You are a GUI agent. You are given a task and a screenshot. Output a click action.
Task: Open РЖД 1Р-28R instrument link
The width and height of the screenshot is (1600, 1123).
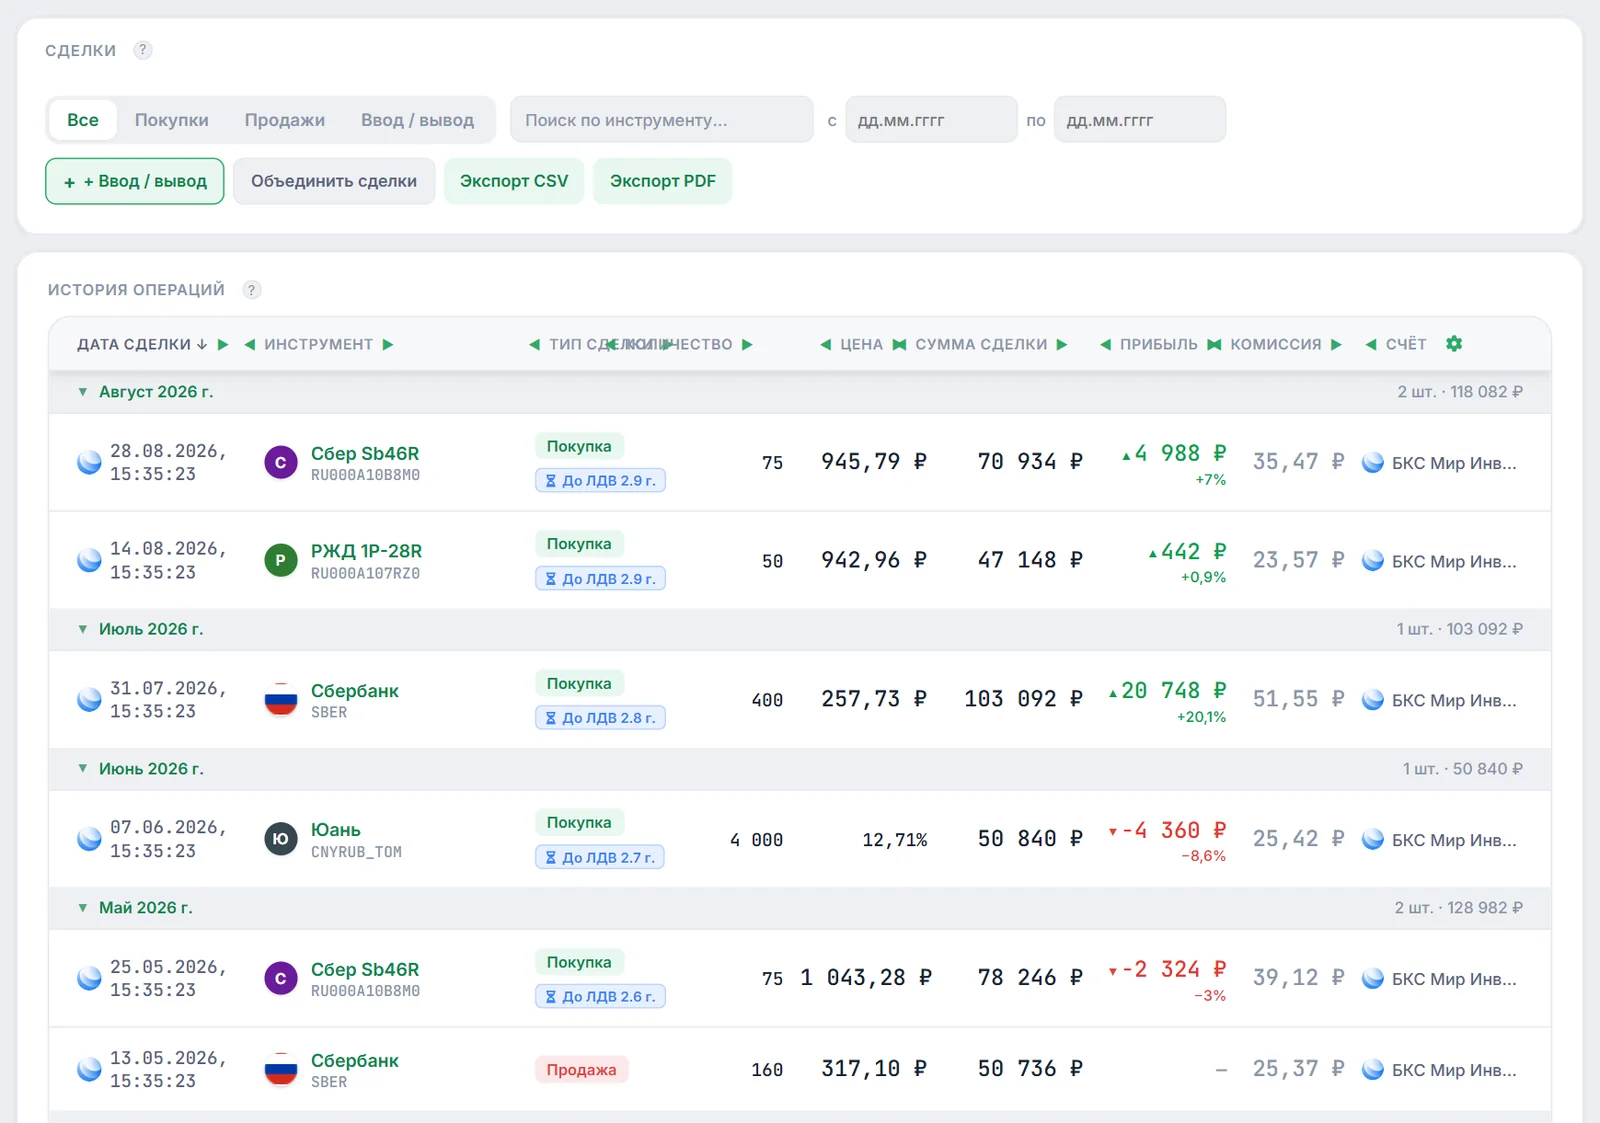366,551
